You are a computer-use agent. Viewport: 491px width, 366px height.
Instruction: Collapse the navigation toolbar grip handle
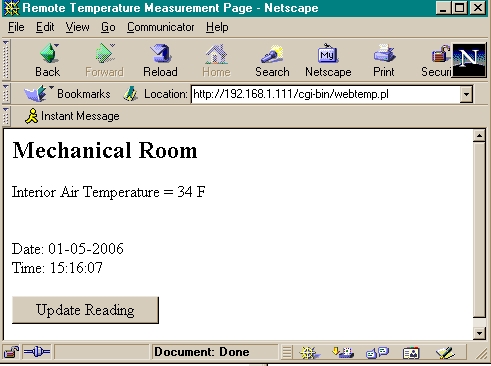pos(6,60)
